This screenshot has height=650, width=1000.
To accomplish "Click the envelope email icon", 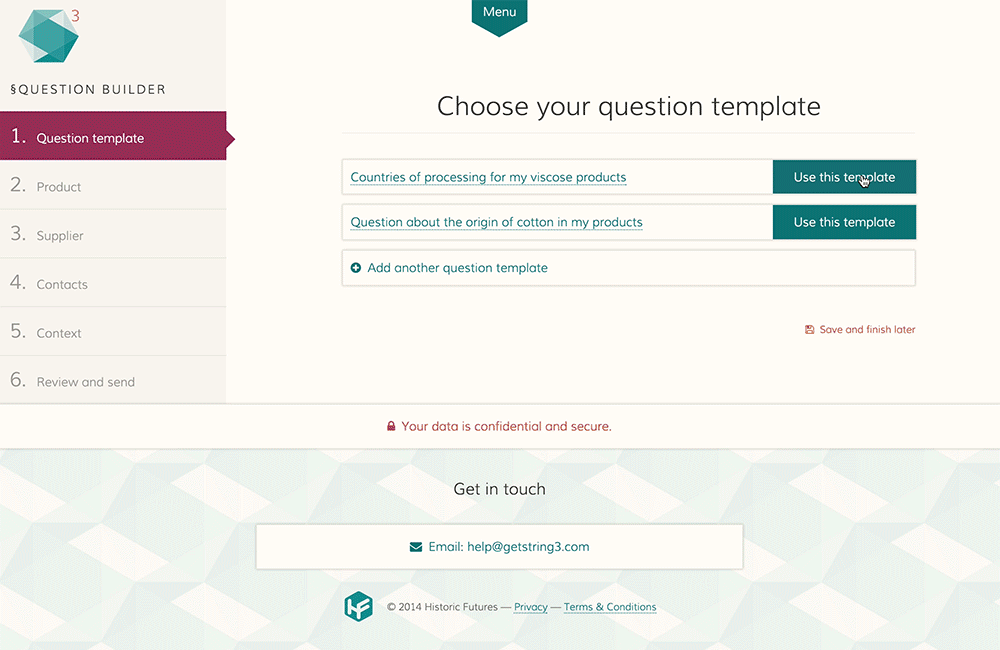I will (x=416, y=547).
